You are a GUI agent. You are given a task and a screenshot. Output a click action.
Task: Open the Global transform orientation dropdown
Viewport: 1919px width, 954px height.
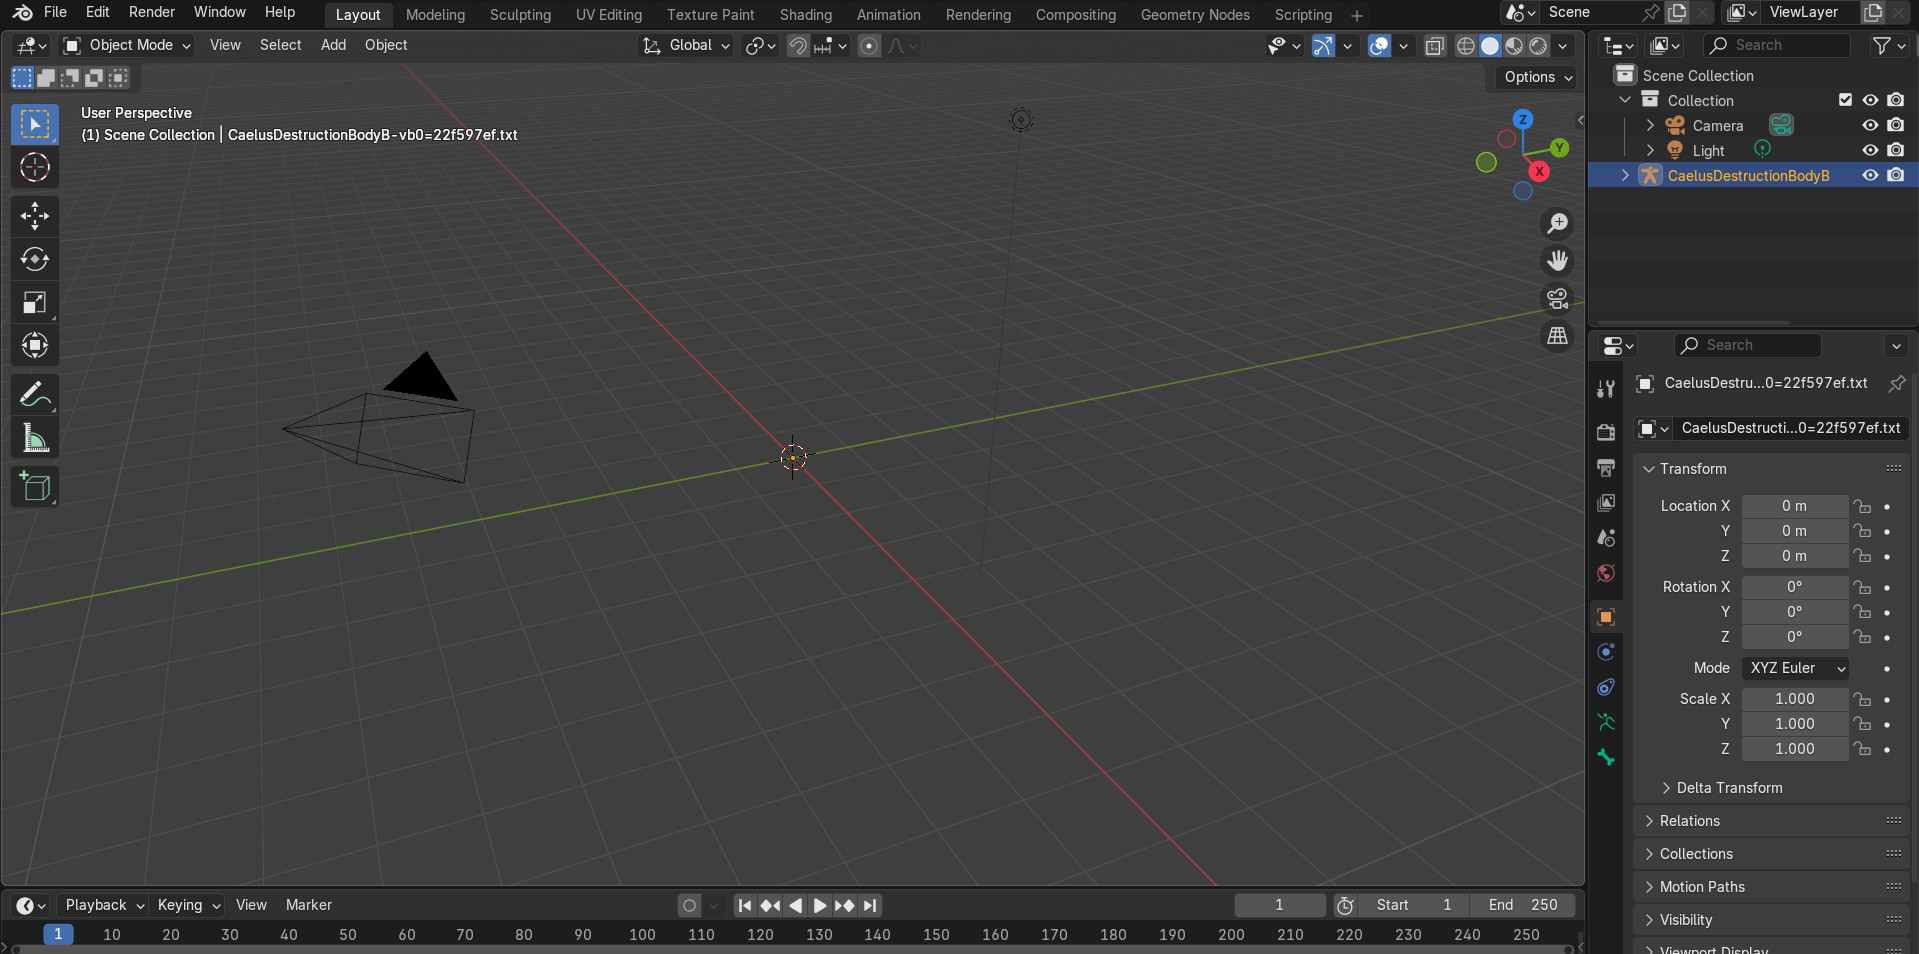click(x=685, y=46)
